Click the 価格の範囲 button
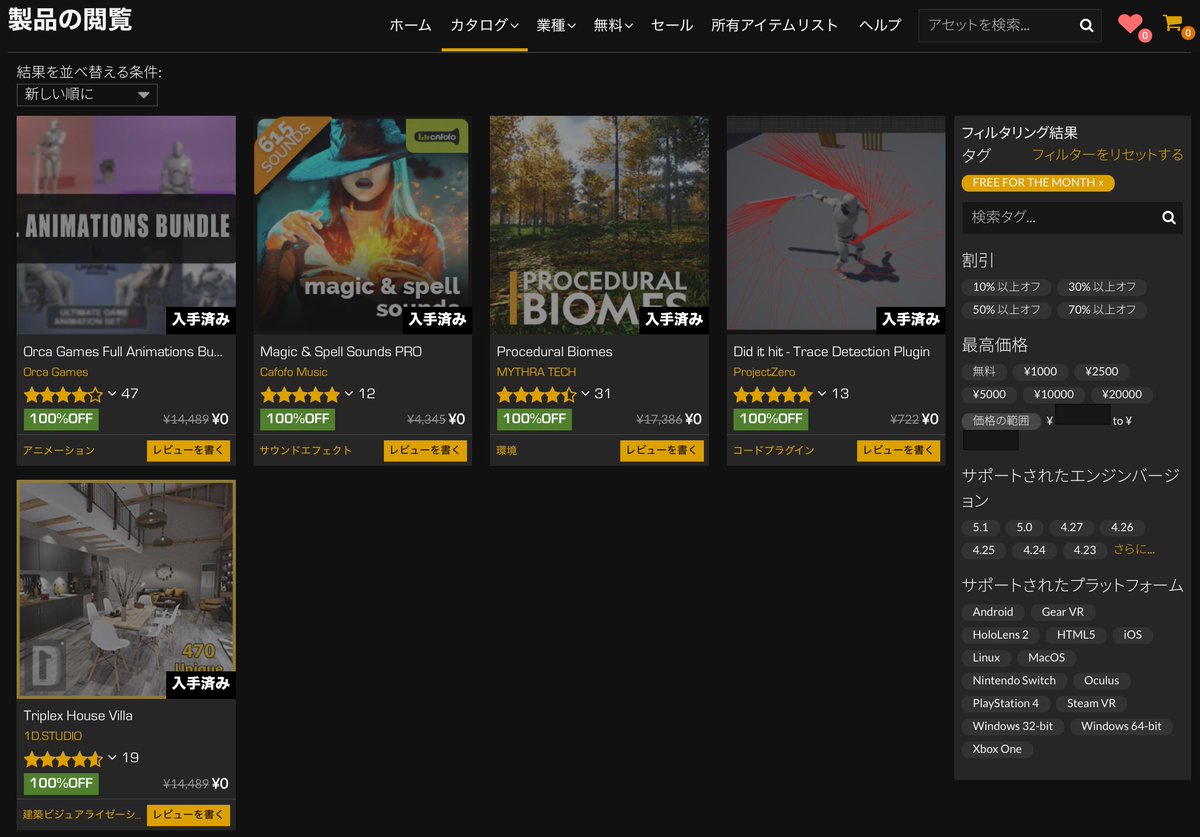The width and height of the screenshot is (1200, 837). pos(1002,420)
